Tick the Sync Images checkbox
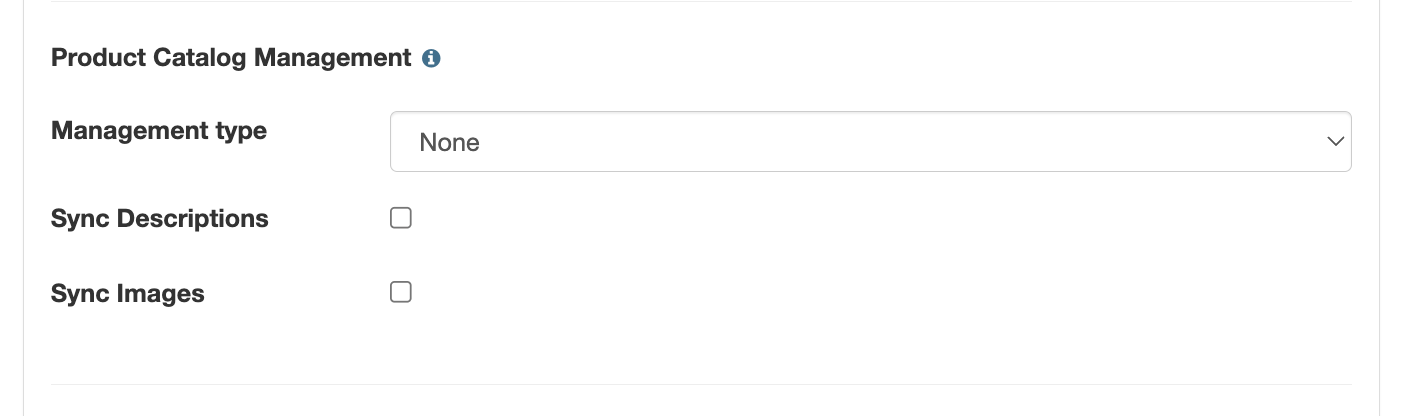The width and height of the screenshot is (1402, 416). point(401,292)
